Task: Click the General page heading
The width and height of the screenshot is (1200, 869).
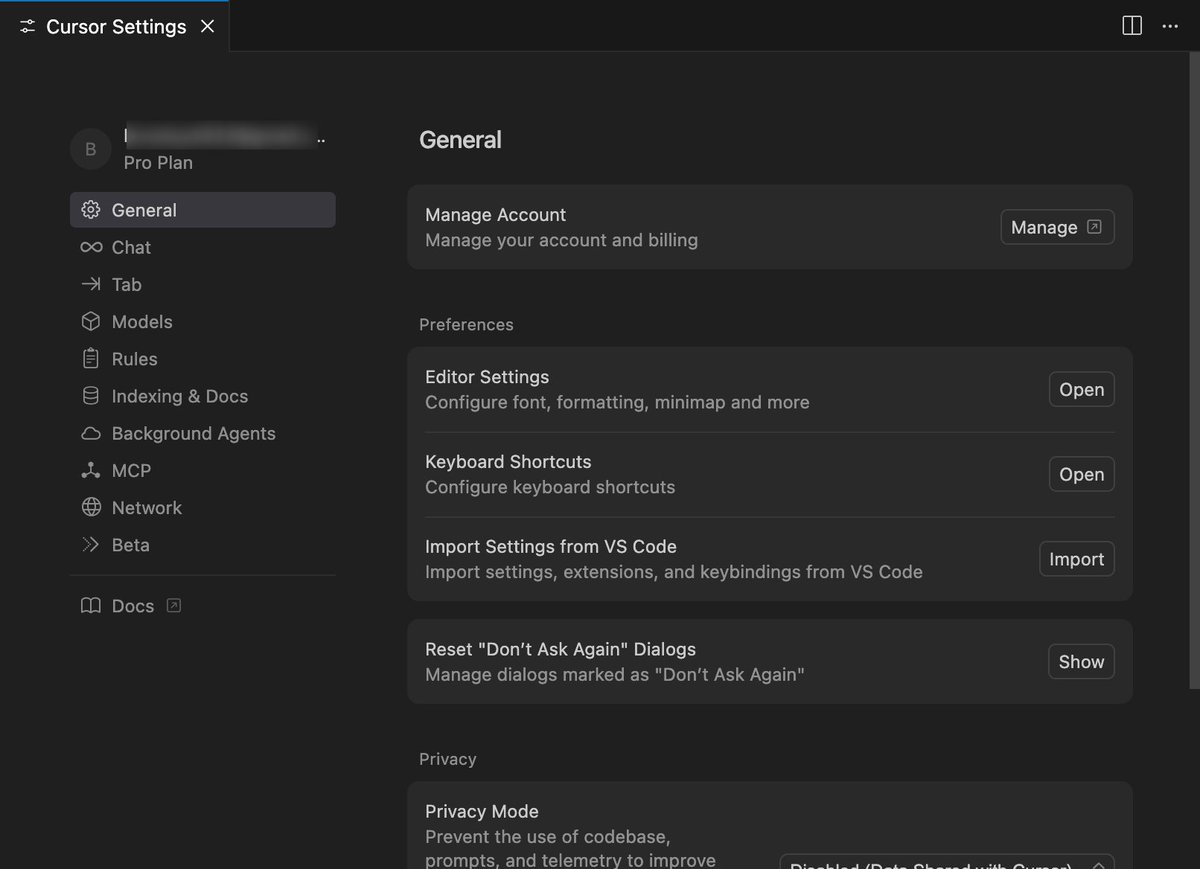Action: (x=460, y=140)
